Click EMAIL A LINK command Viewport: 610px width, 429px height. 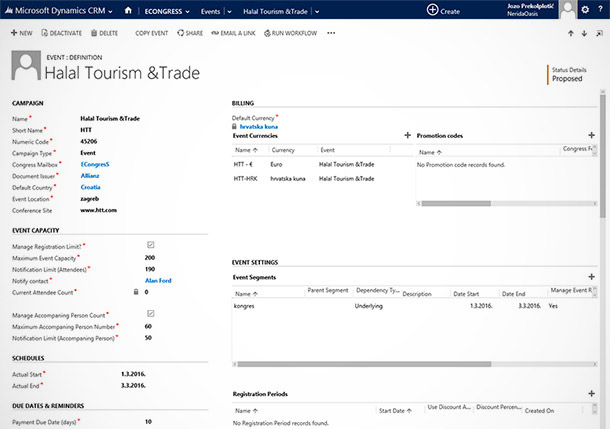coord(233,33)
